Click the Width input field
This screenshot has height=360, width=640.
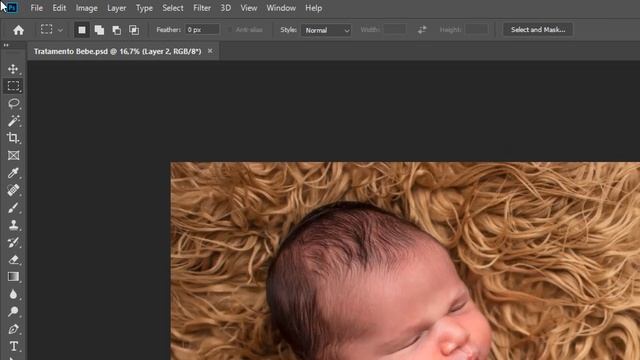coord(395,30)
